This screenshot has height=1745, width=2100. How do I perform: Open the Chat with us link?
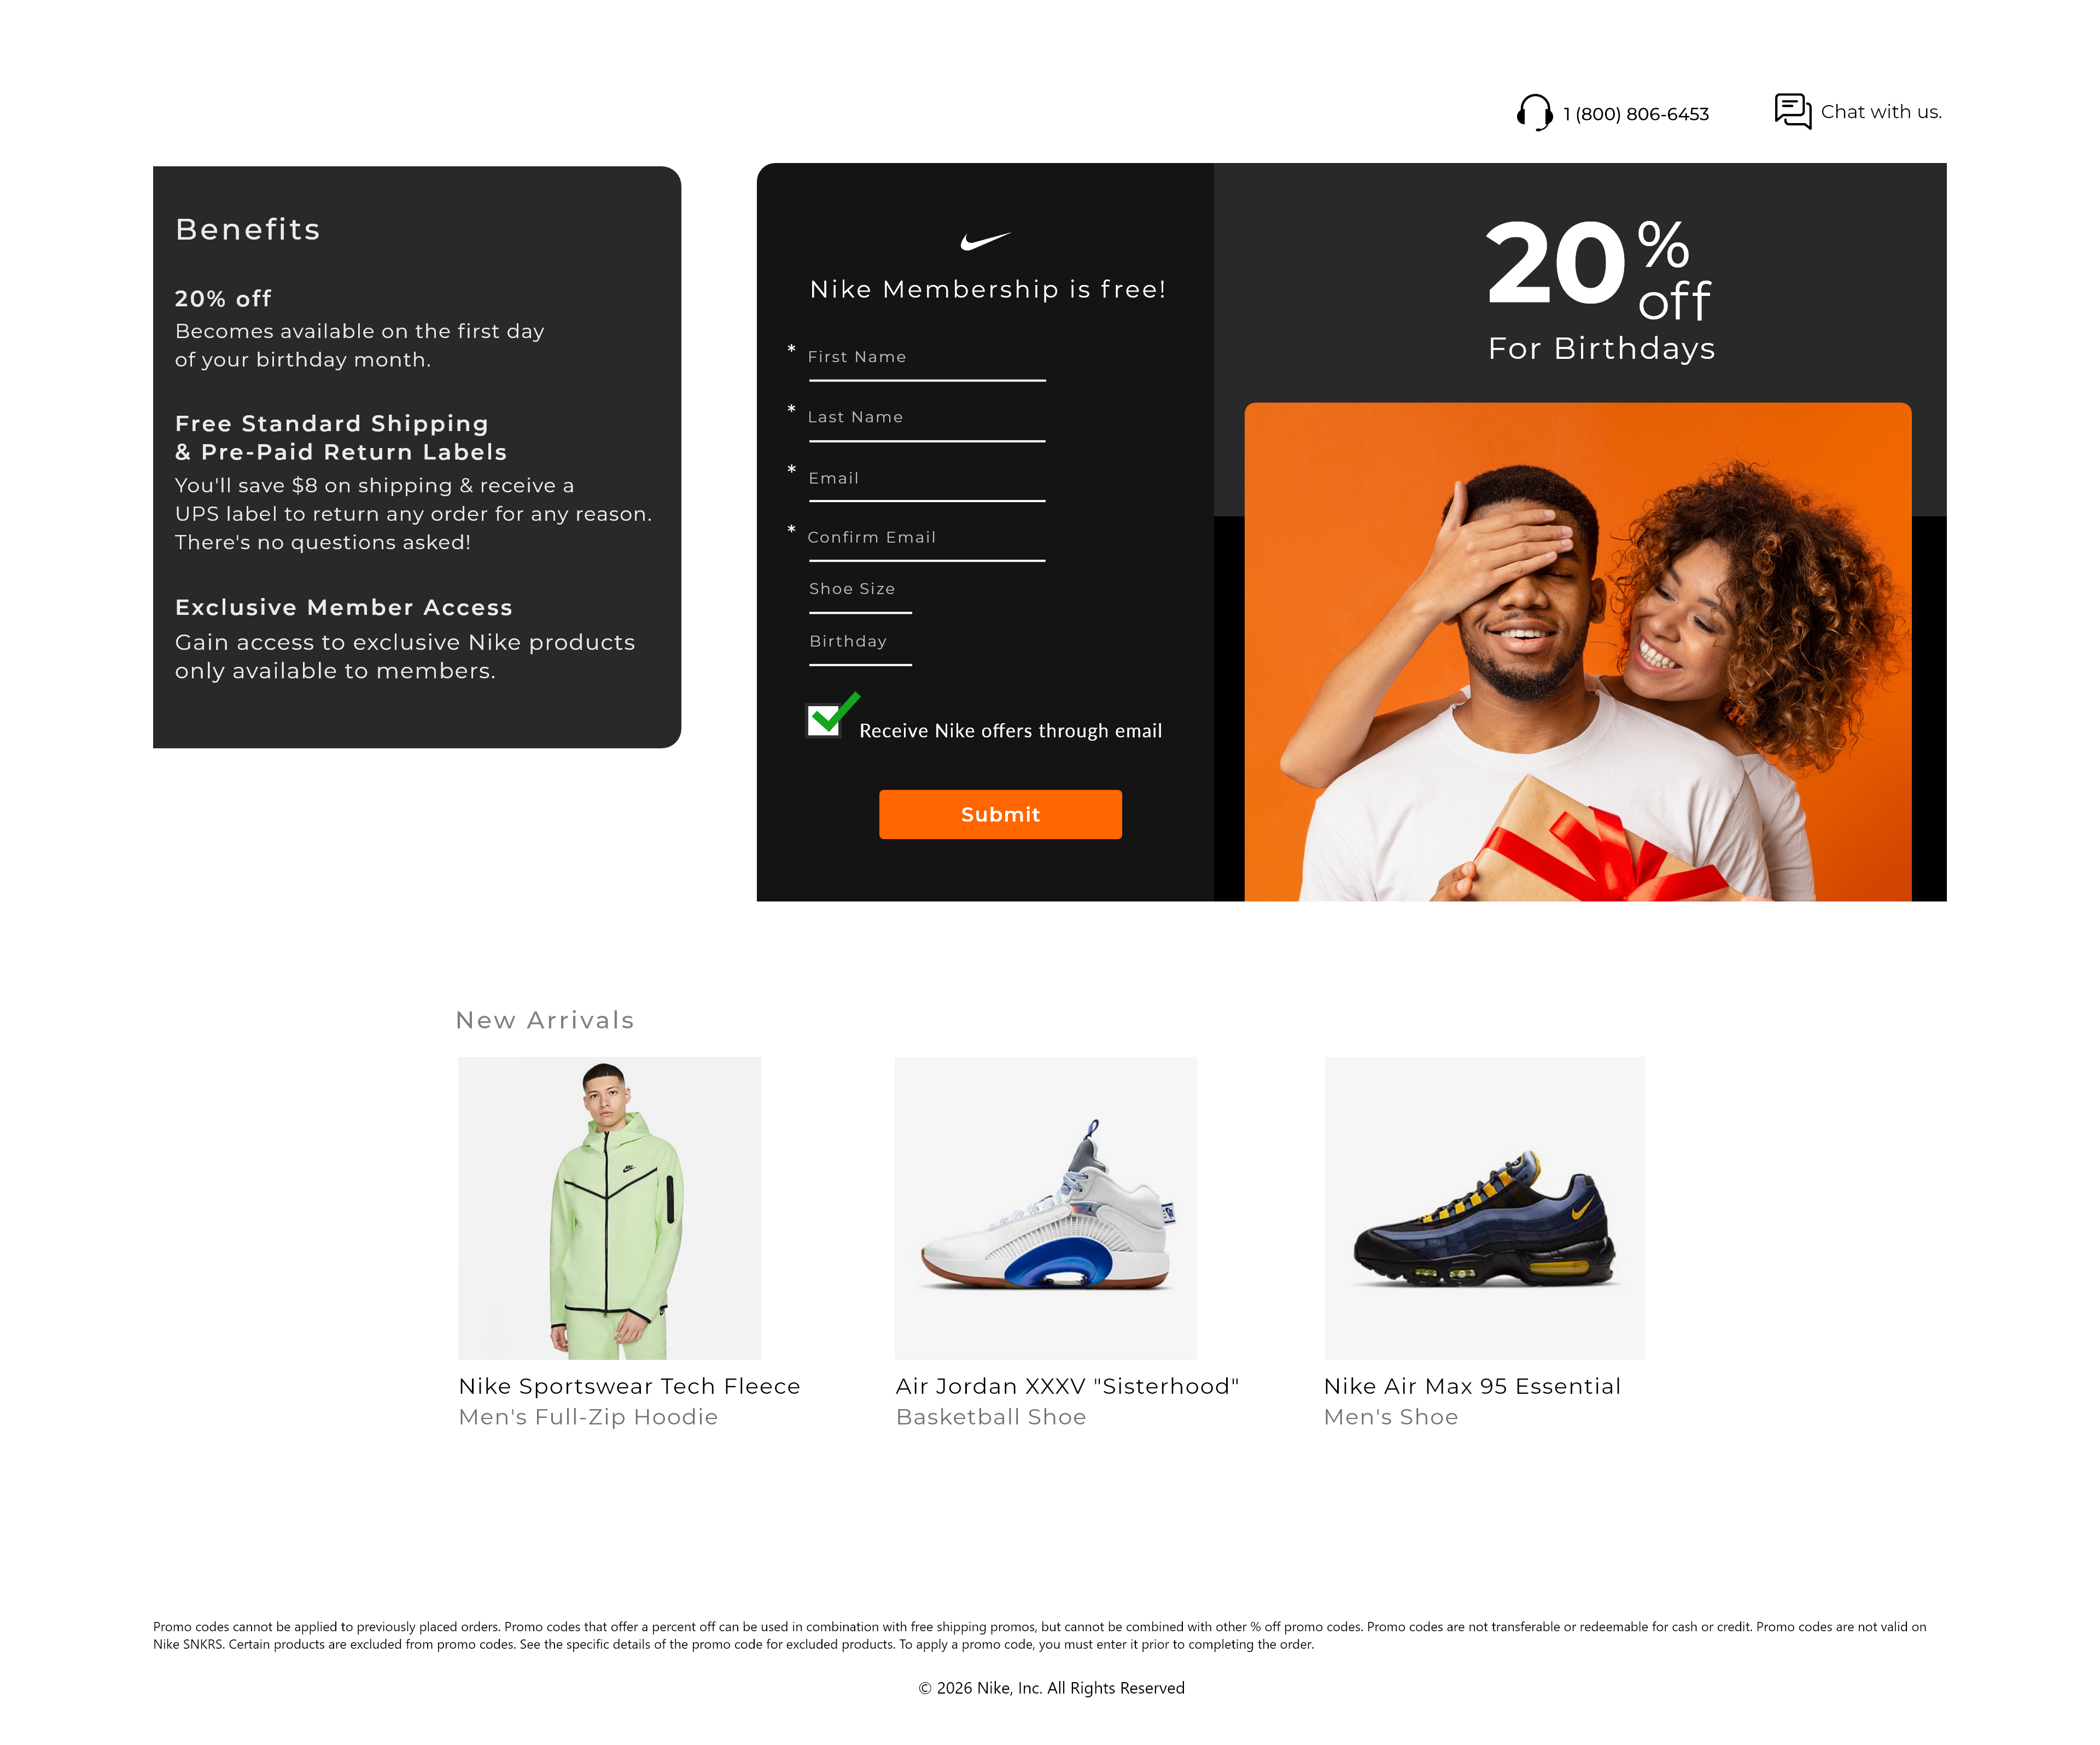pyautogui.click(x=1881, y=112)
